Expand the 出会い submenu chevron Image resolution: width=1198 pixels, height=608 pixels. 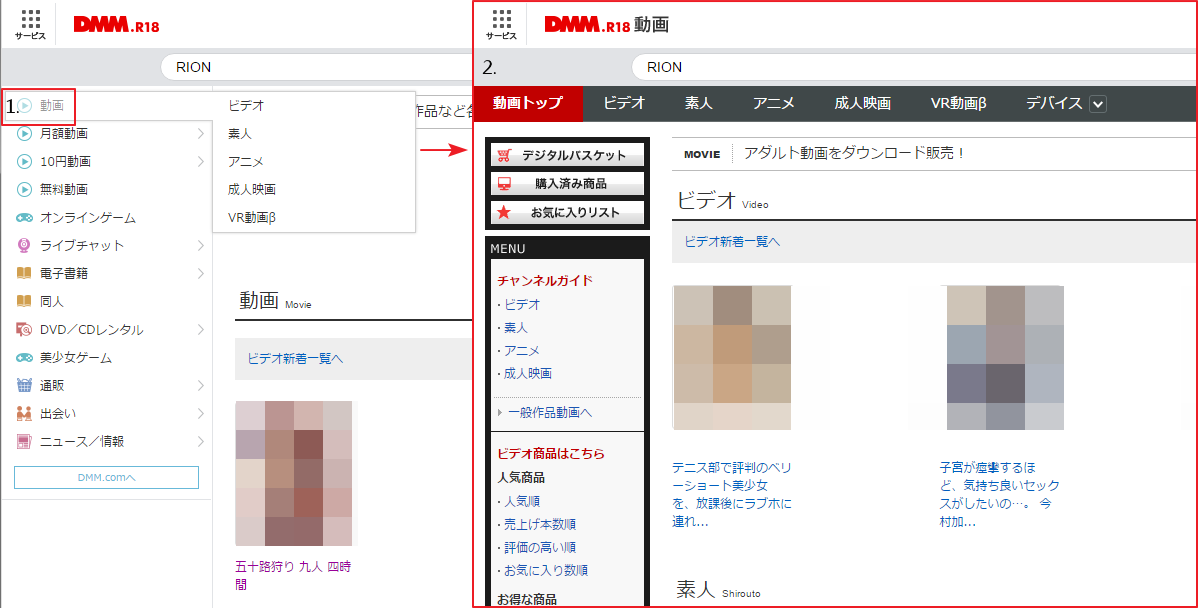(x=200, y=413)
